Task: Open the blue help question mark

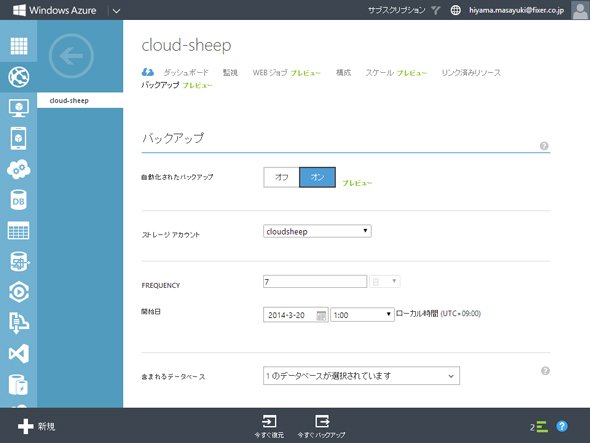Action: [562, 426]
